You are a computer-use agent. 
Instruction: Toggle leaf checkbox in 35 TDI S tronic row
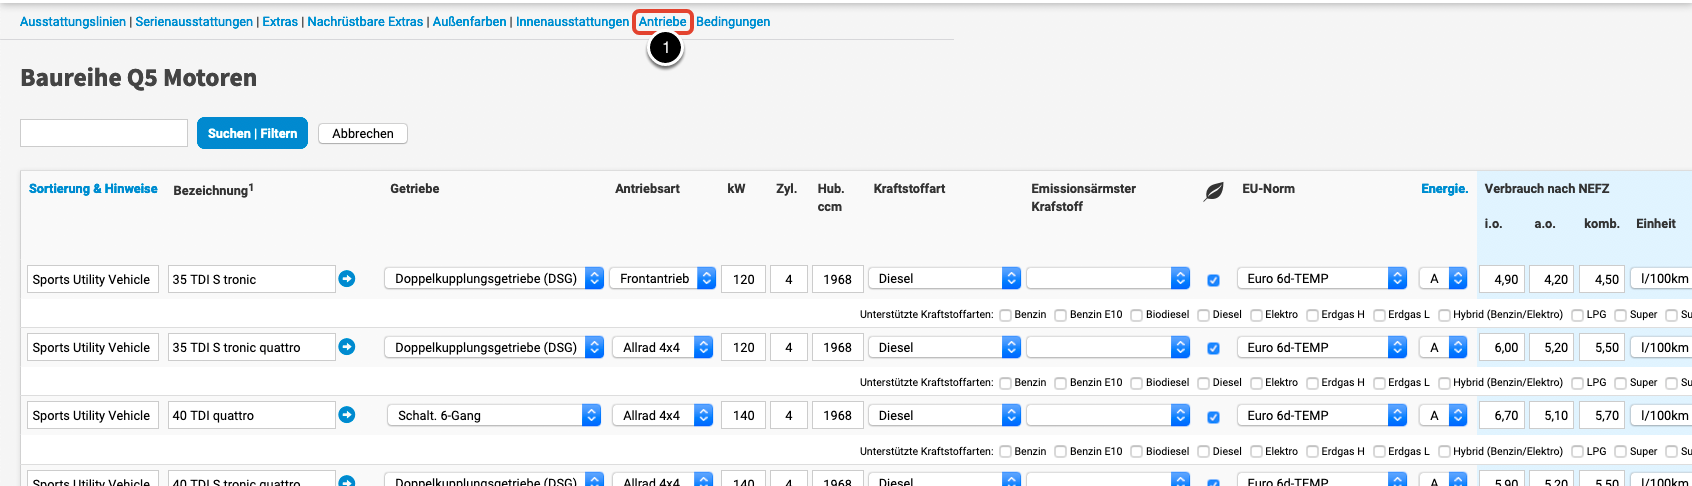(1213, 280)
